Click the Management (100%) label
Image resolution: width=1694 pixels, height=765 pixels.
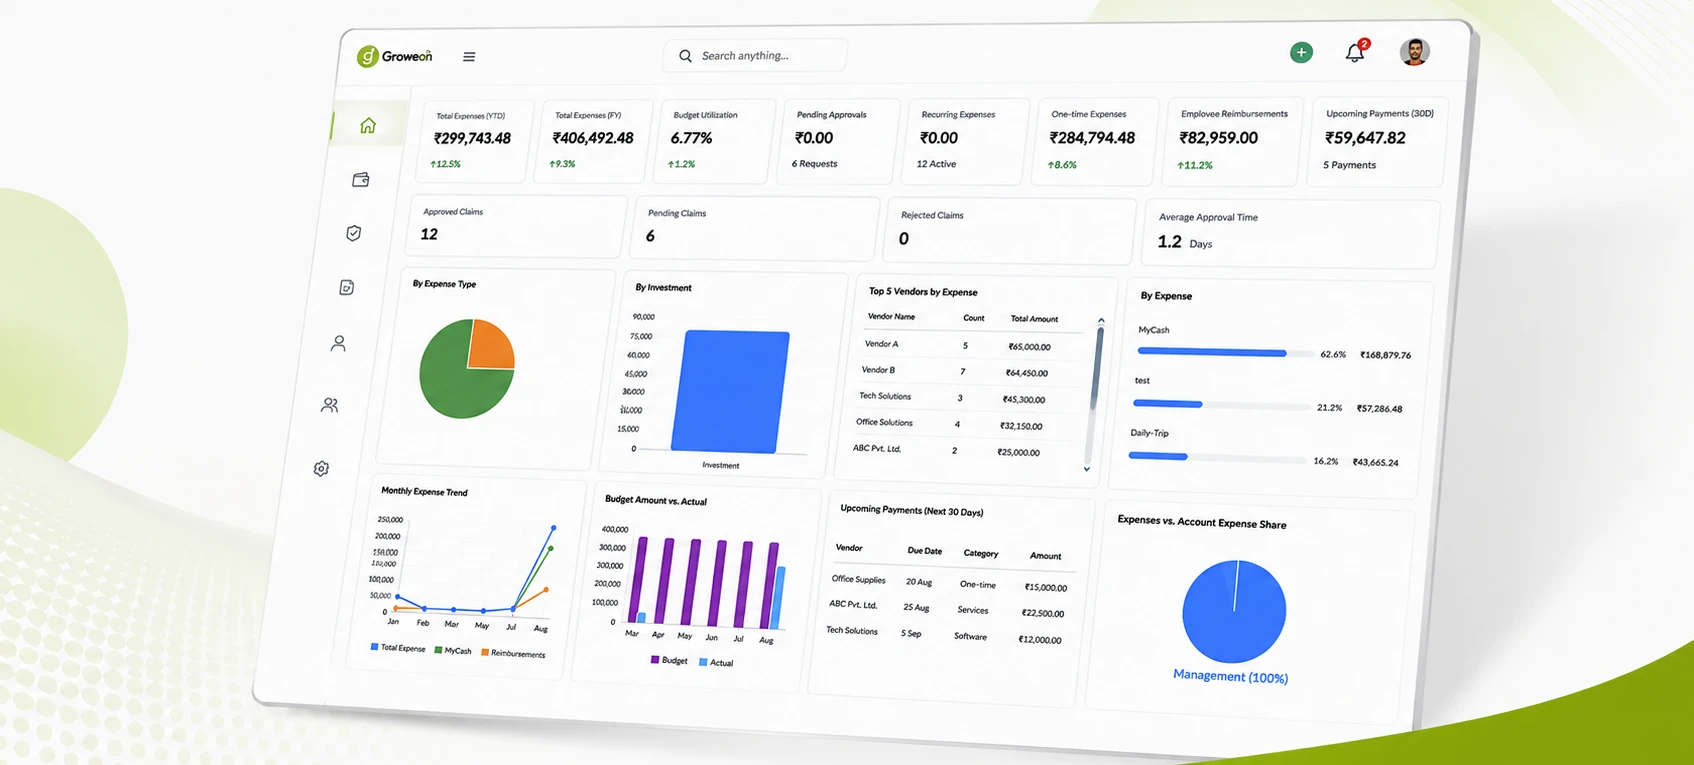click(x=1230, y=677)
